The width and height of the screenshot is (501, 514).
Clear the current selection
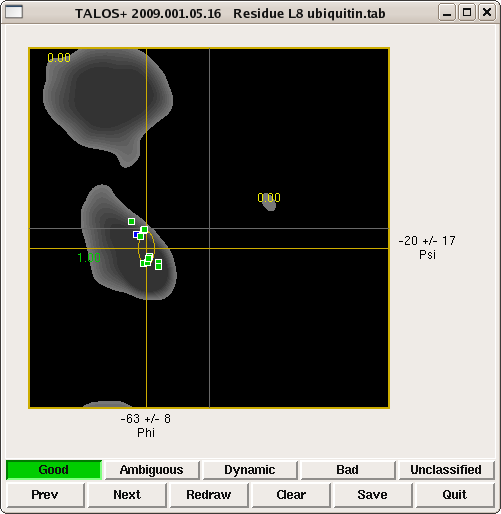(x=291, y=495)
